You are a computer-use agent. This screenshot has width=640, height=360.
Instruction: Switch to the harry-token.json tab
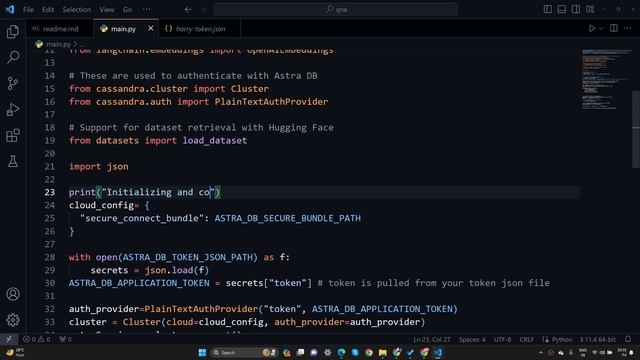(200, 29)
